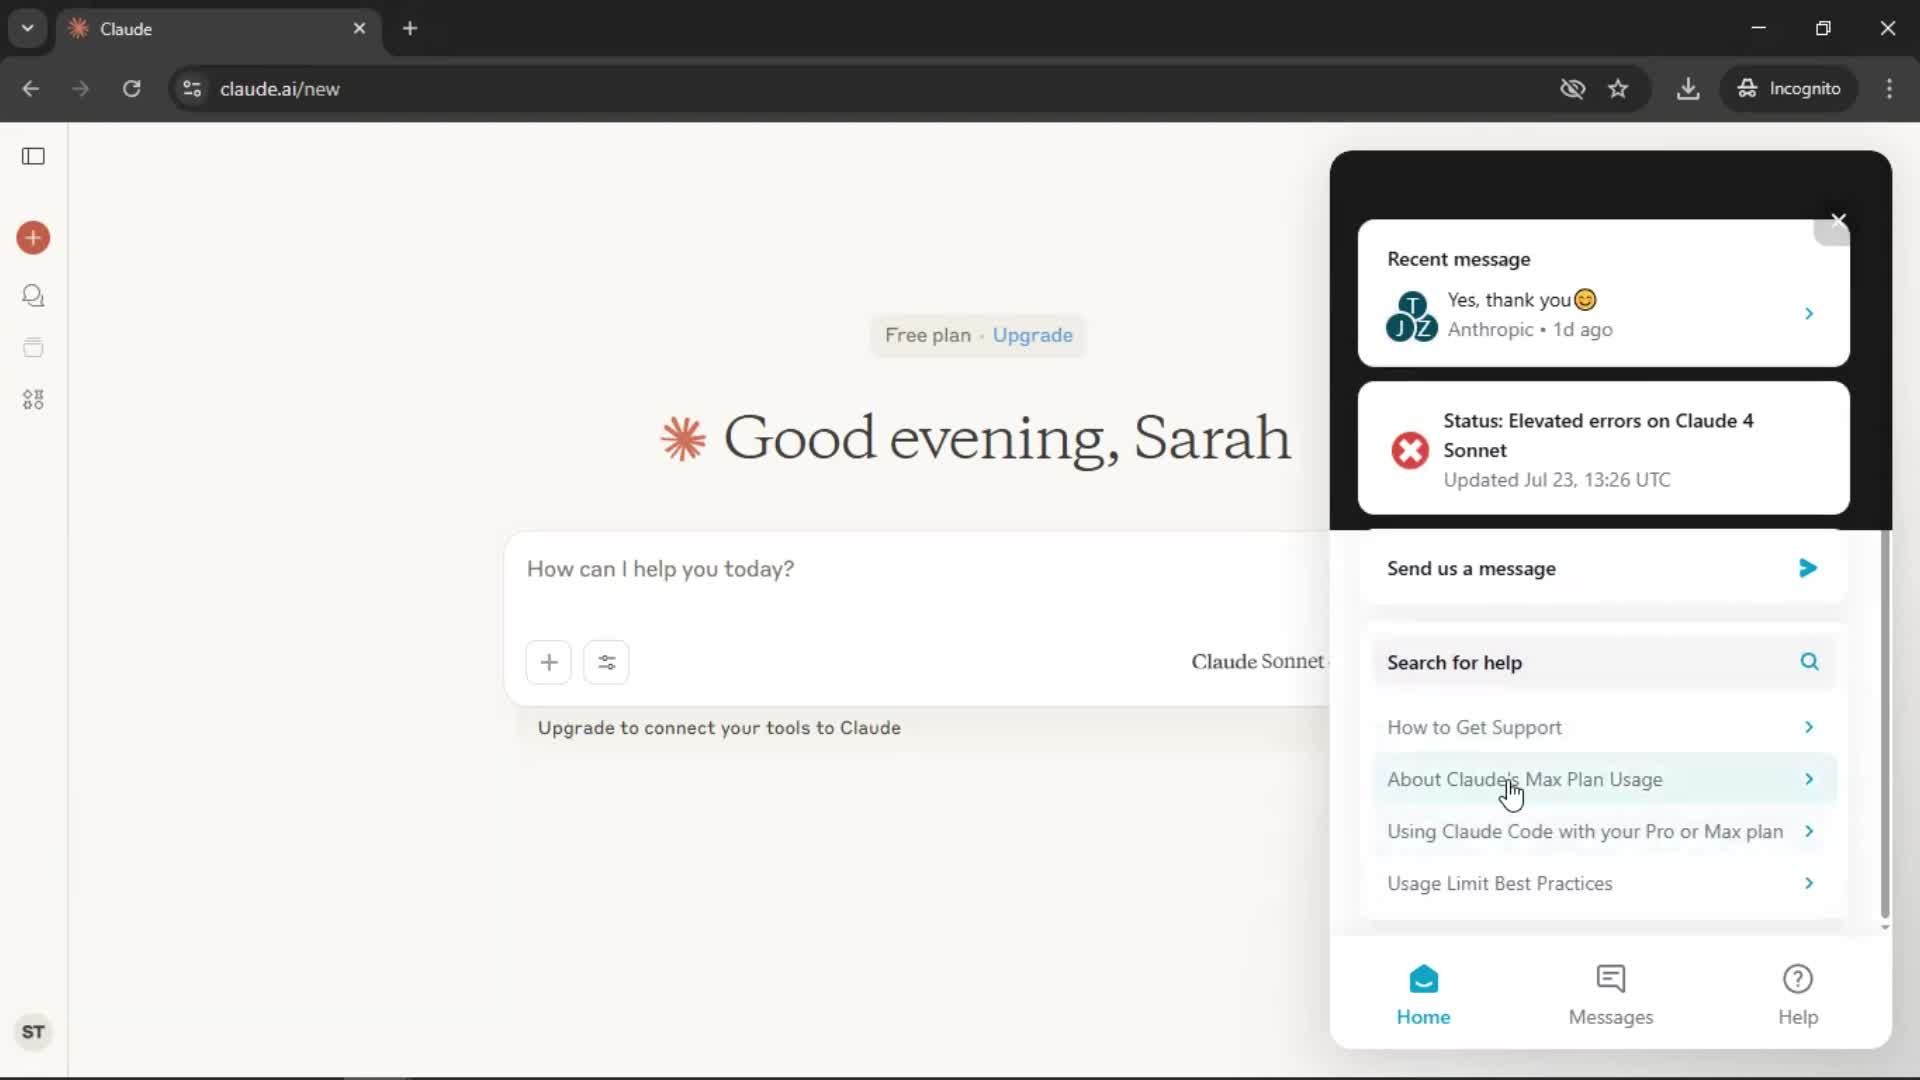Bookmark this page with star icon
1920x1080 pixels.
point(1618,89)
